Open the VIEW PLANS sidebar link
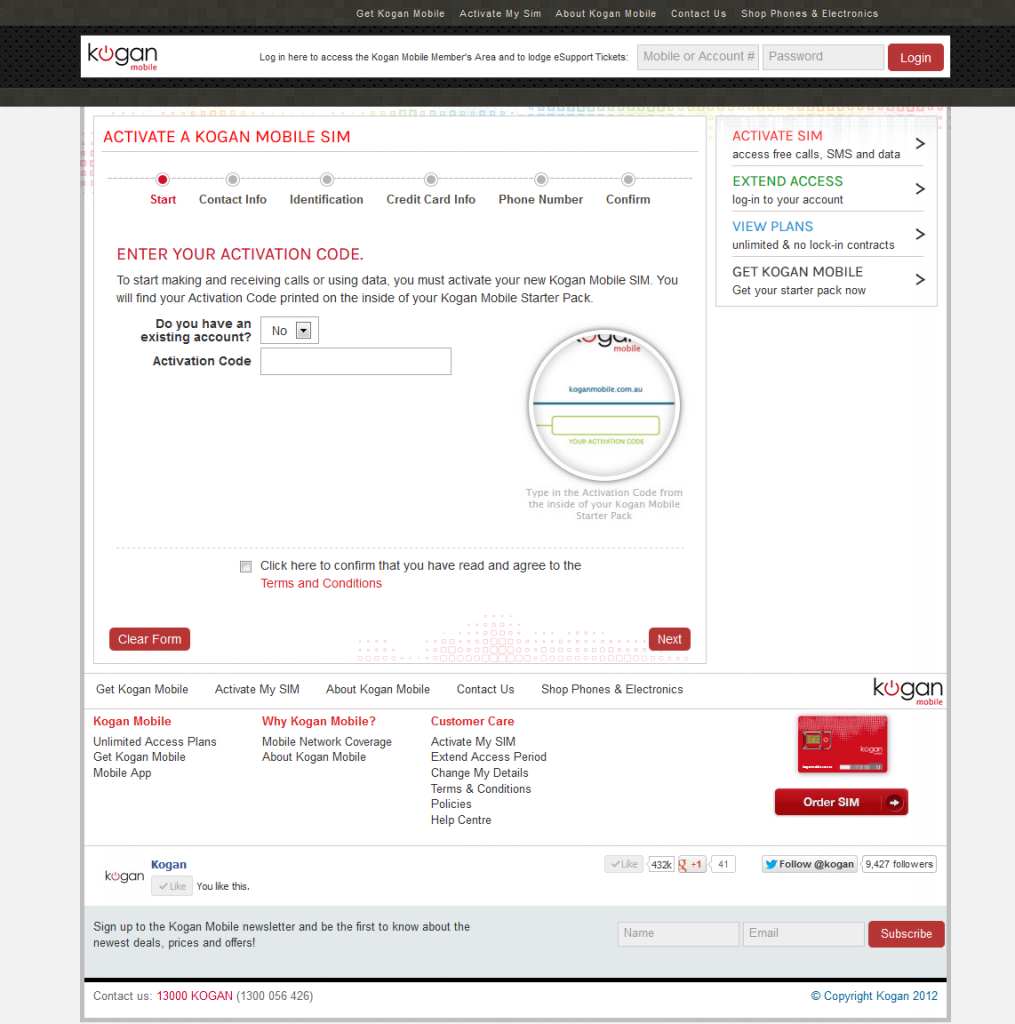1015x1024 pixels. (773, 227)
